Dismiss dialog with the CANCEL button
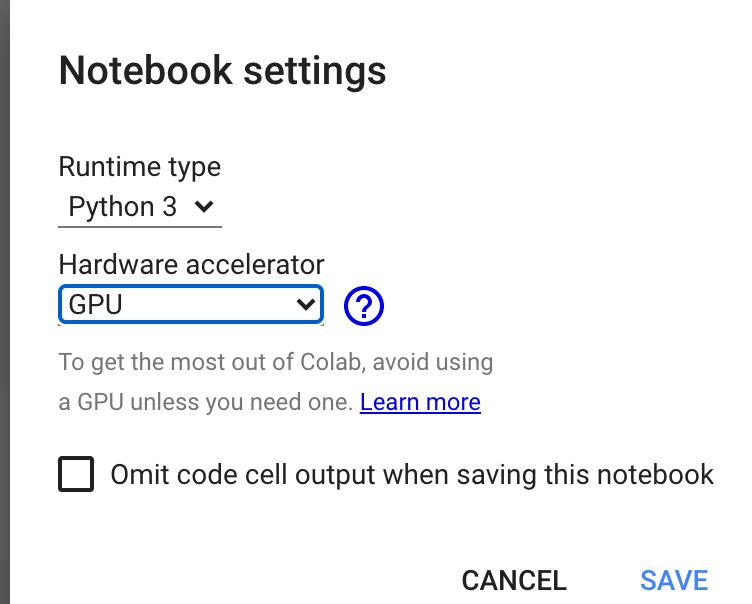752x604 pixels. (514, 580)
